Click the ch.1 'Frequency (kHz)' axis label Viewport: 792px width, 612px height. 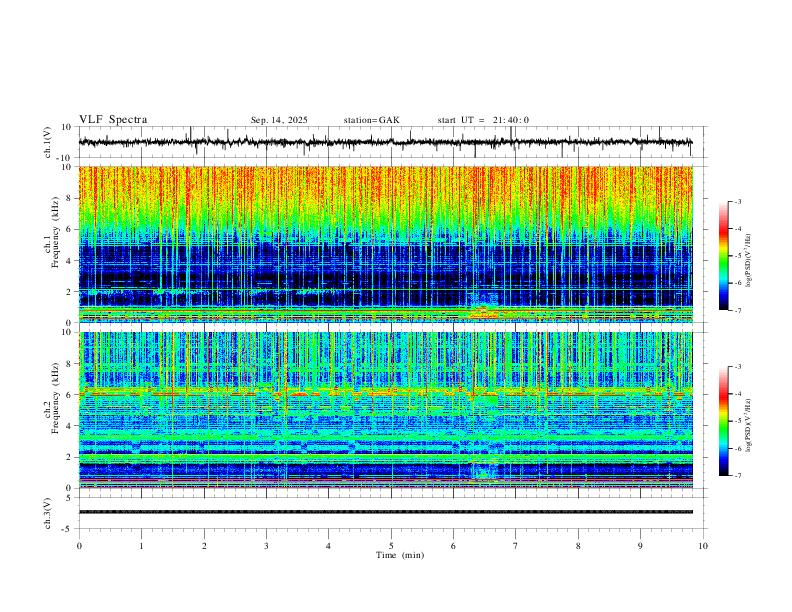[55, 233]
